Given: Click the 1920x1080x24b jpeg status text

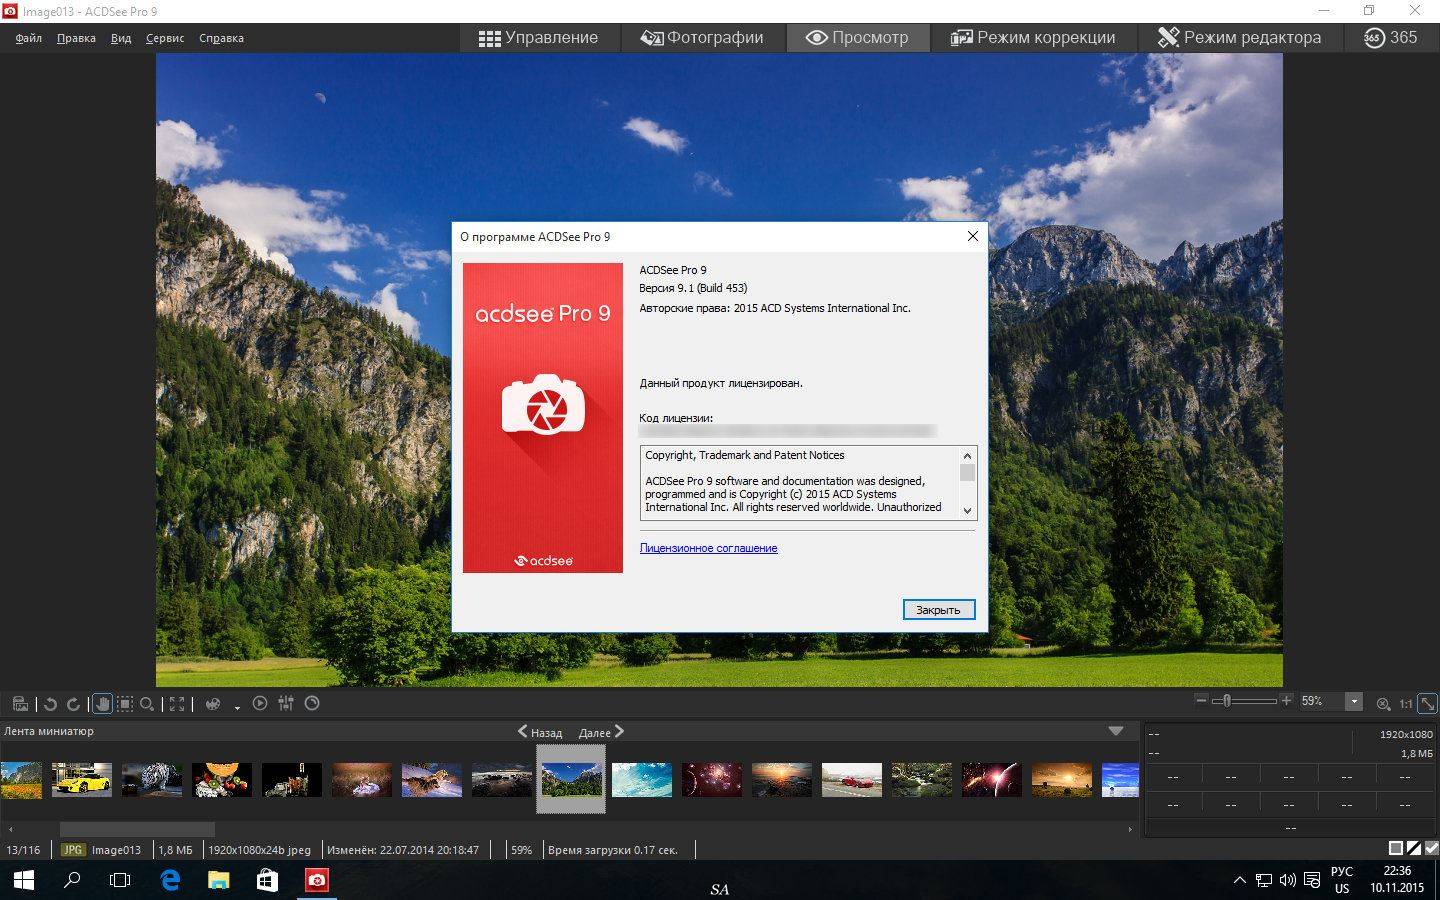Looking at the screenshot, I should click(259, 850).
